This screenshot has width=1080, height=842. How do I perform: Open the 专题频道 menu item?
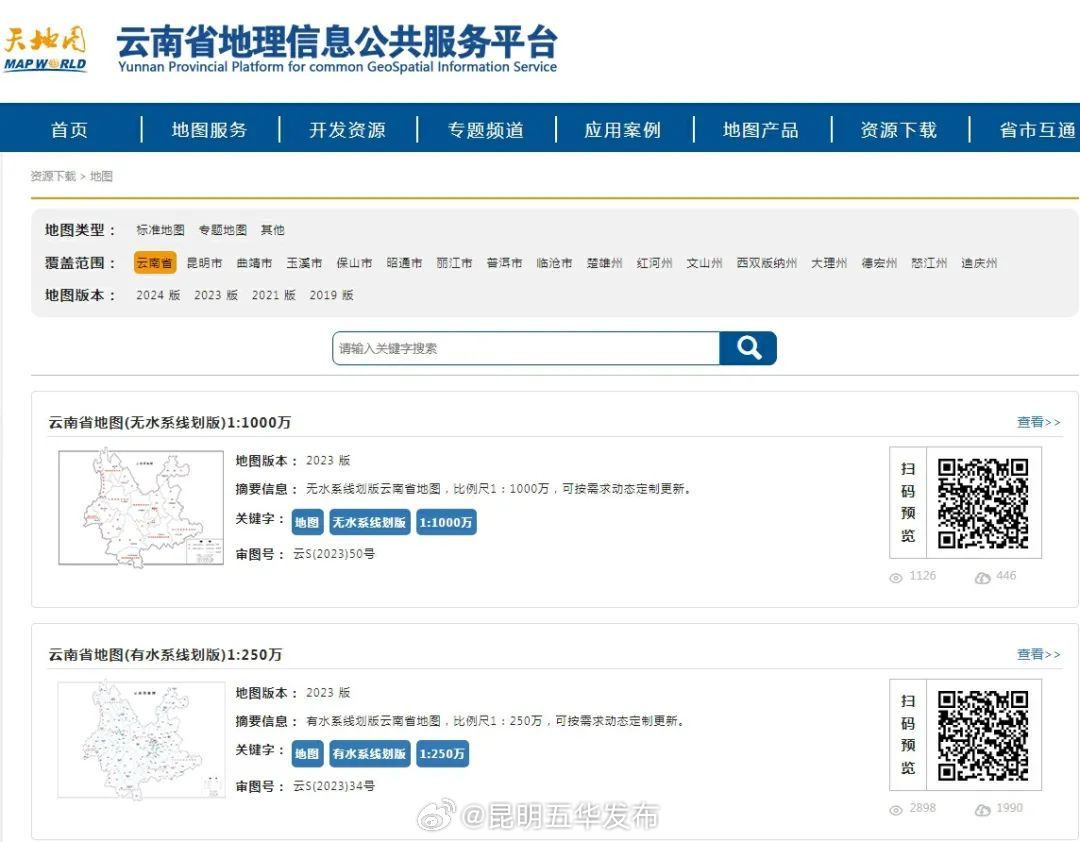coord(485,127)
